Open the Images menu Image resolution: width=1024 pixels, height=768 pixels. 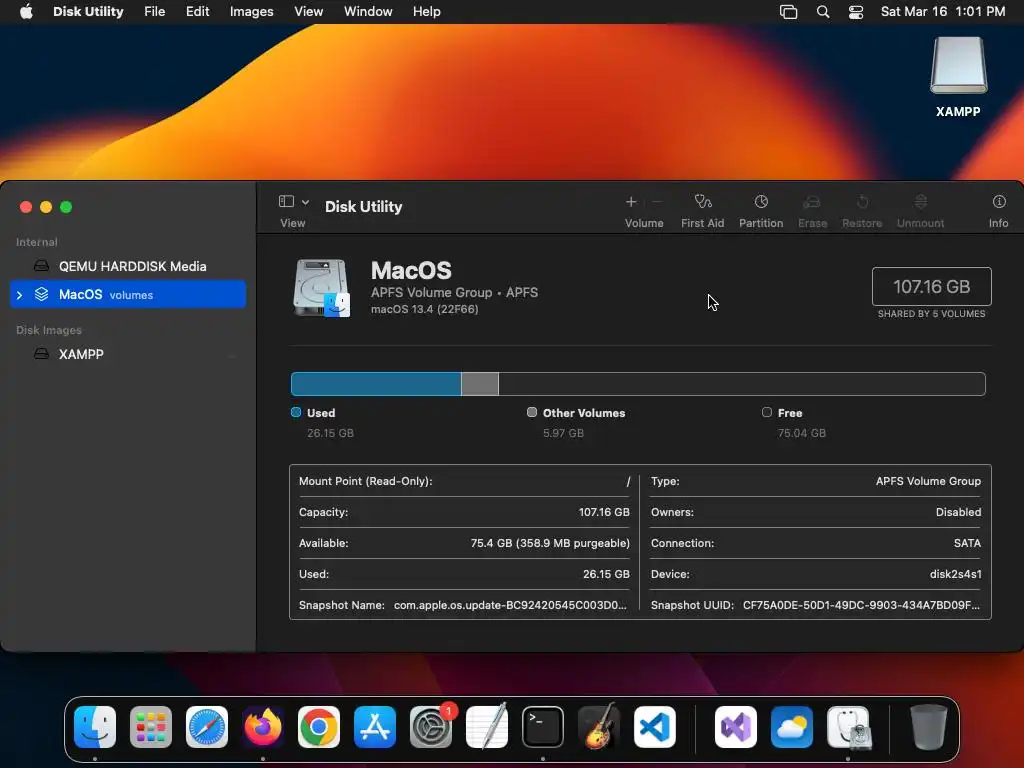tap(251, 12)
